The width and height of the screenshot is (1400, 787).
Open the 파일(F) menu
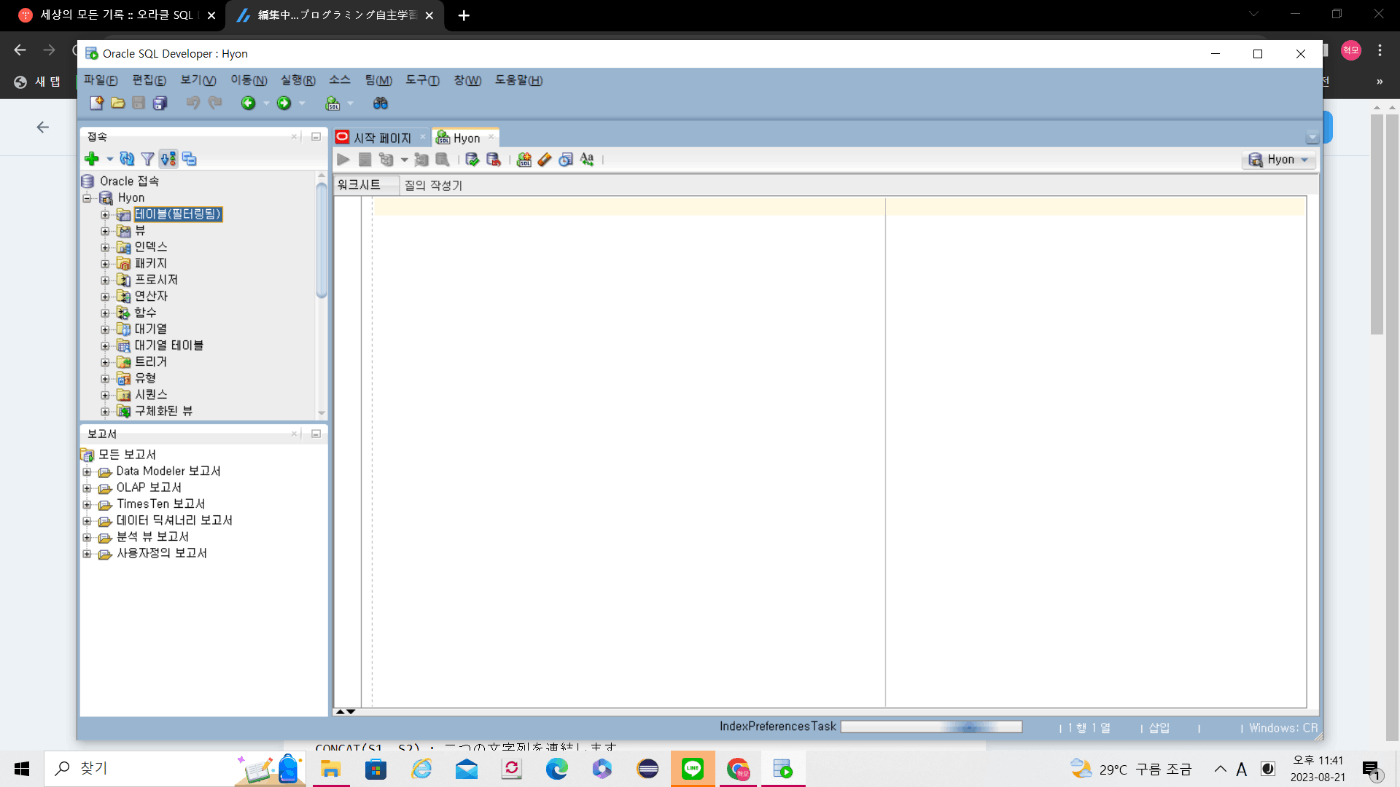coord(101,80)
